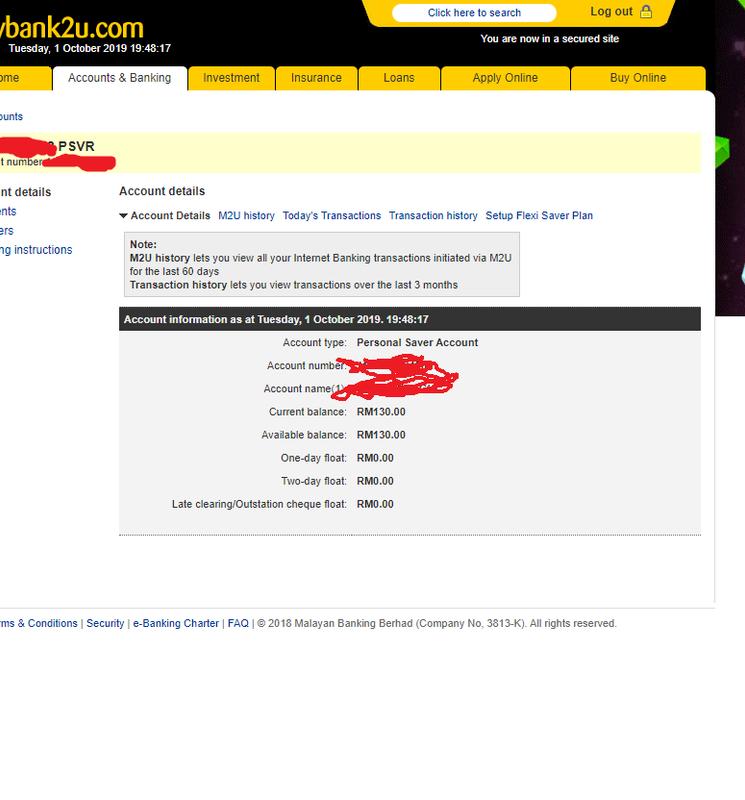Open e-Banking Charter footer link
Screen dimensions: 745x800
point(176,623)
